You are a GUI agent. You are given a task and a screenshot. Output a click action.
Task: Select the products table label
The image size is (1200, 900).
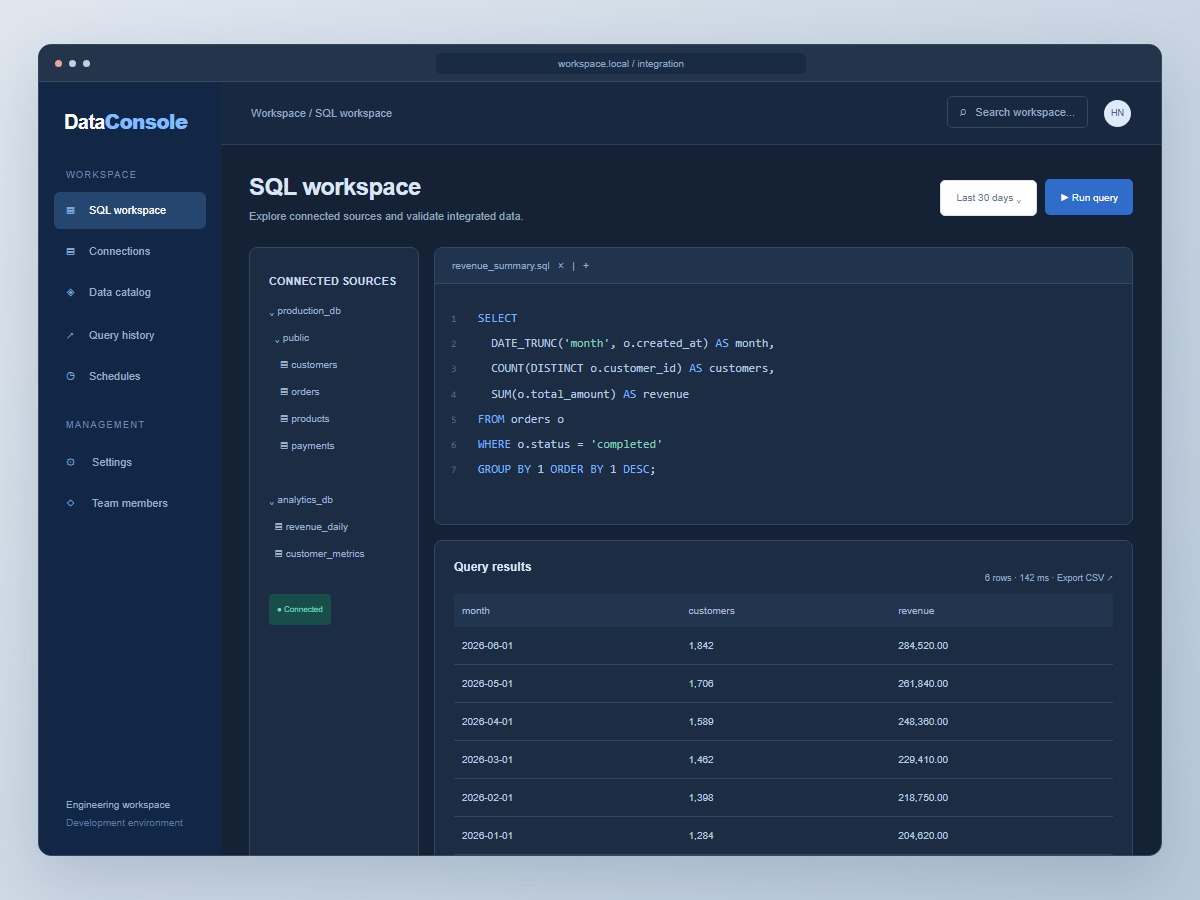coord(310,419)
